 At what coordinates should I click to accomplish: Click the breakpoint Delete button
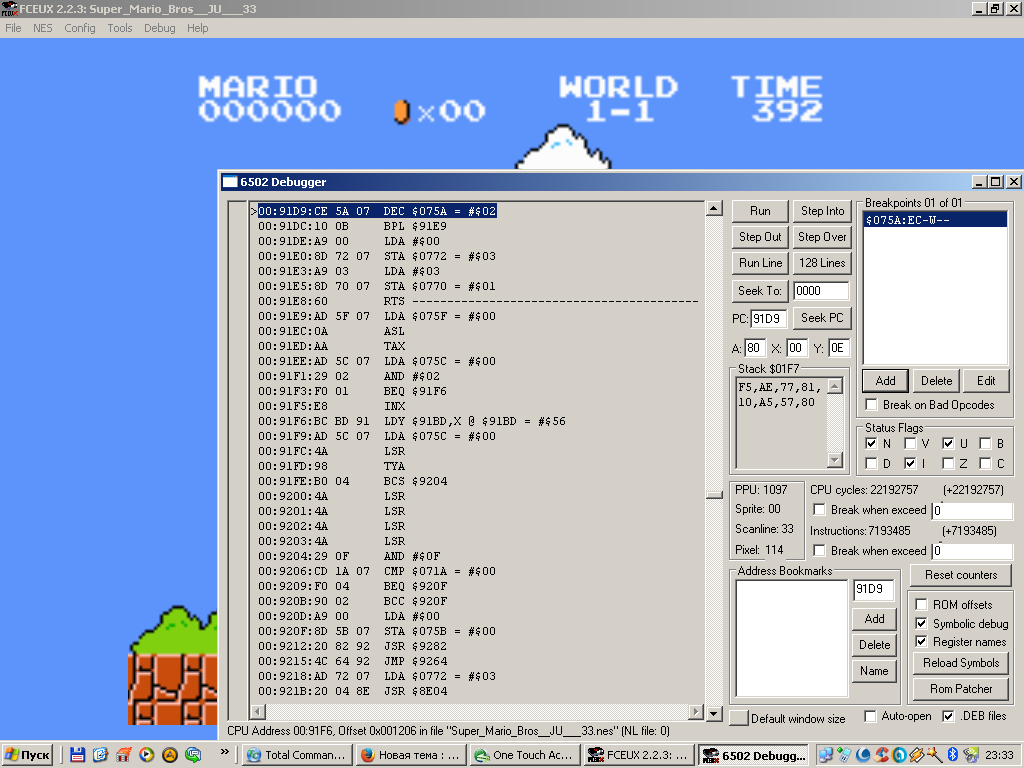point(936,381)
